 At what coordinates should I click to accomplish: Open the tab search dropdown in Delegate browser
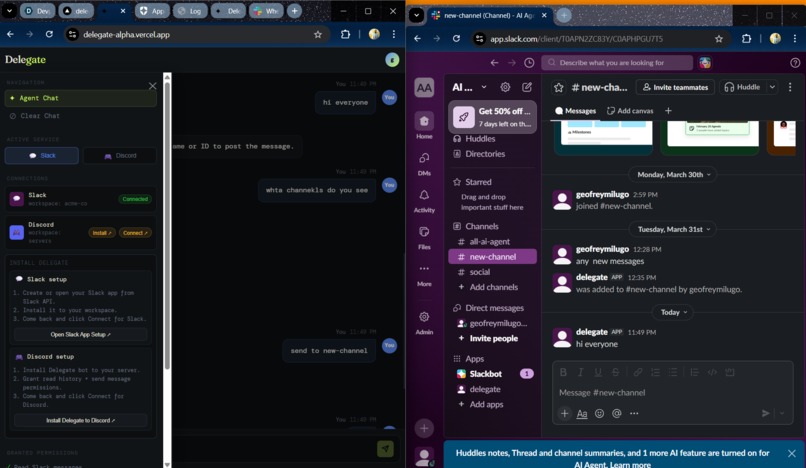click(x=9, y=11)
